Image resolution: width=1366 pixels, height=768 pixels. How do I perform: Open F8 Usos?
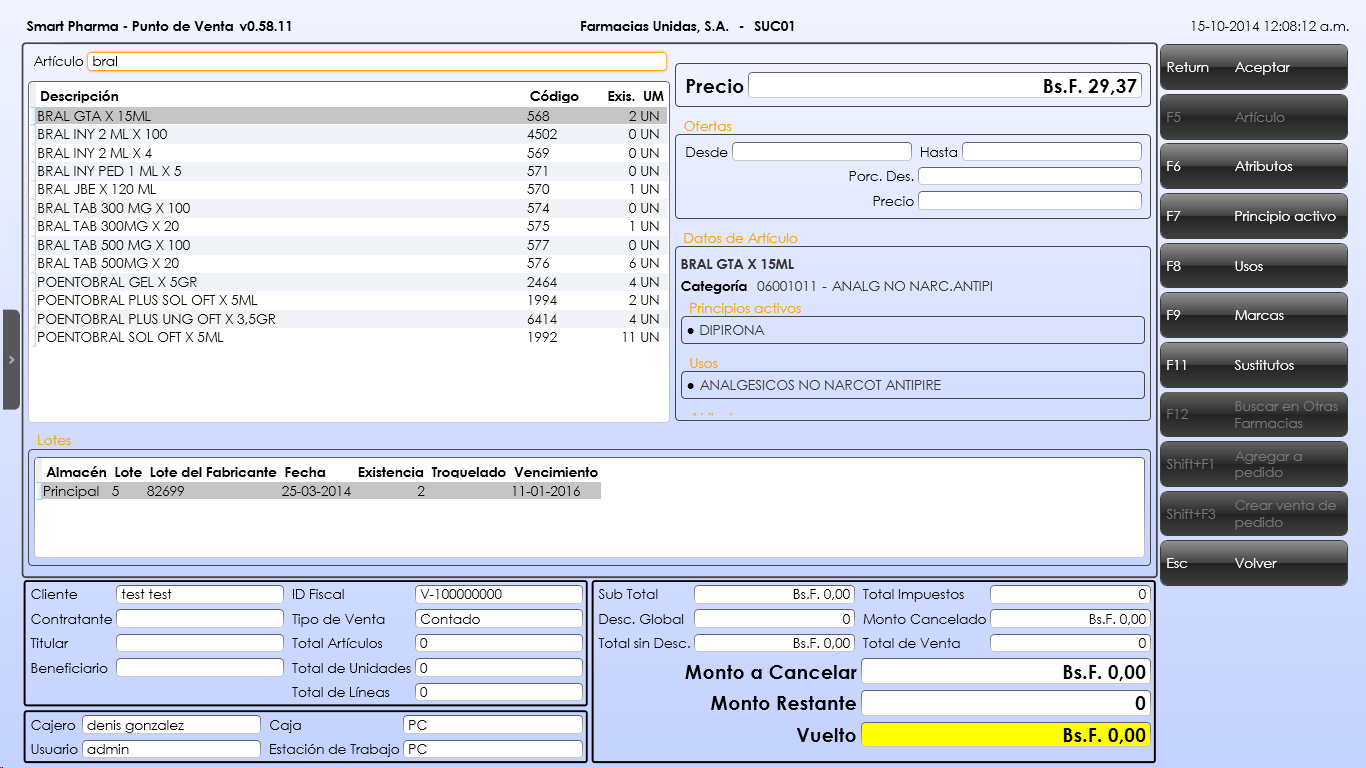1254,267
